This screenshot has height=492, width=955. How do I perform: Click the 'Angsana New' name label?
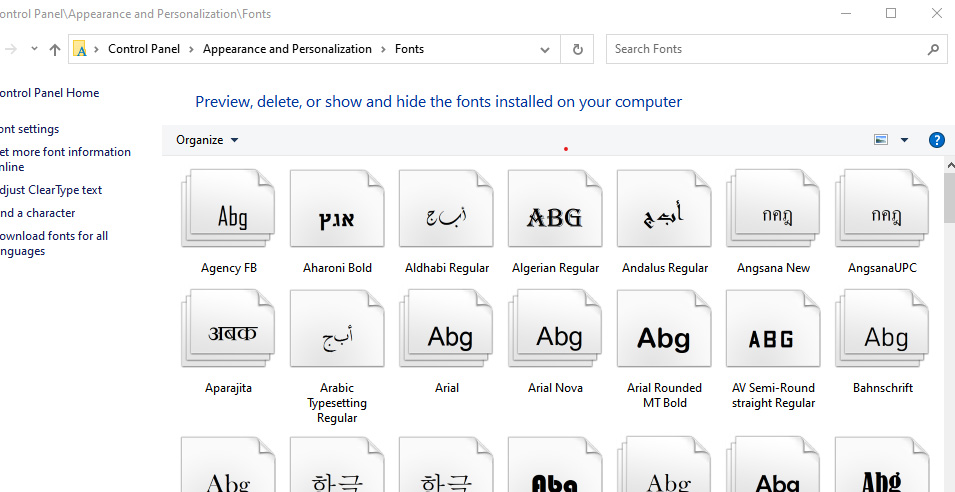[773, 268]
